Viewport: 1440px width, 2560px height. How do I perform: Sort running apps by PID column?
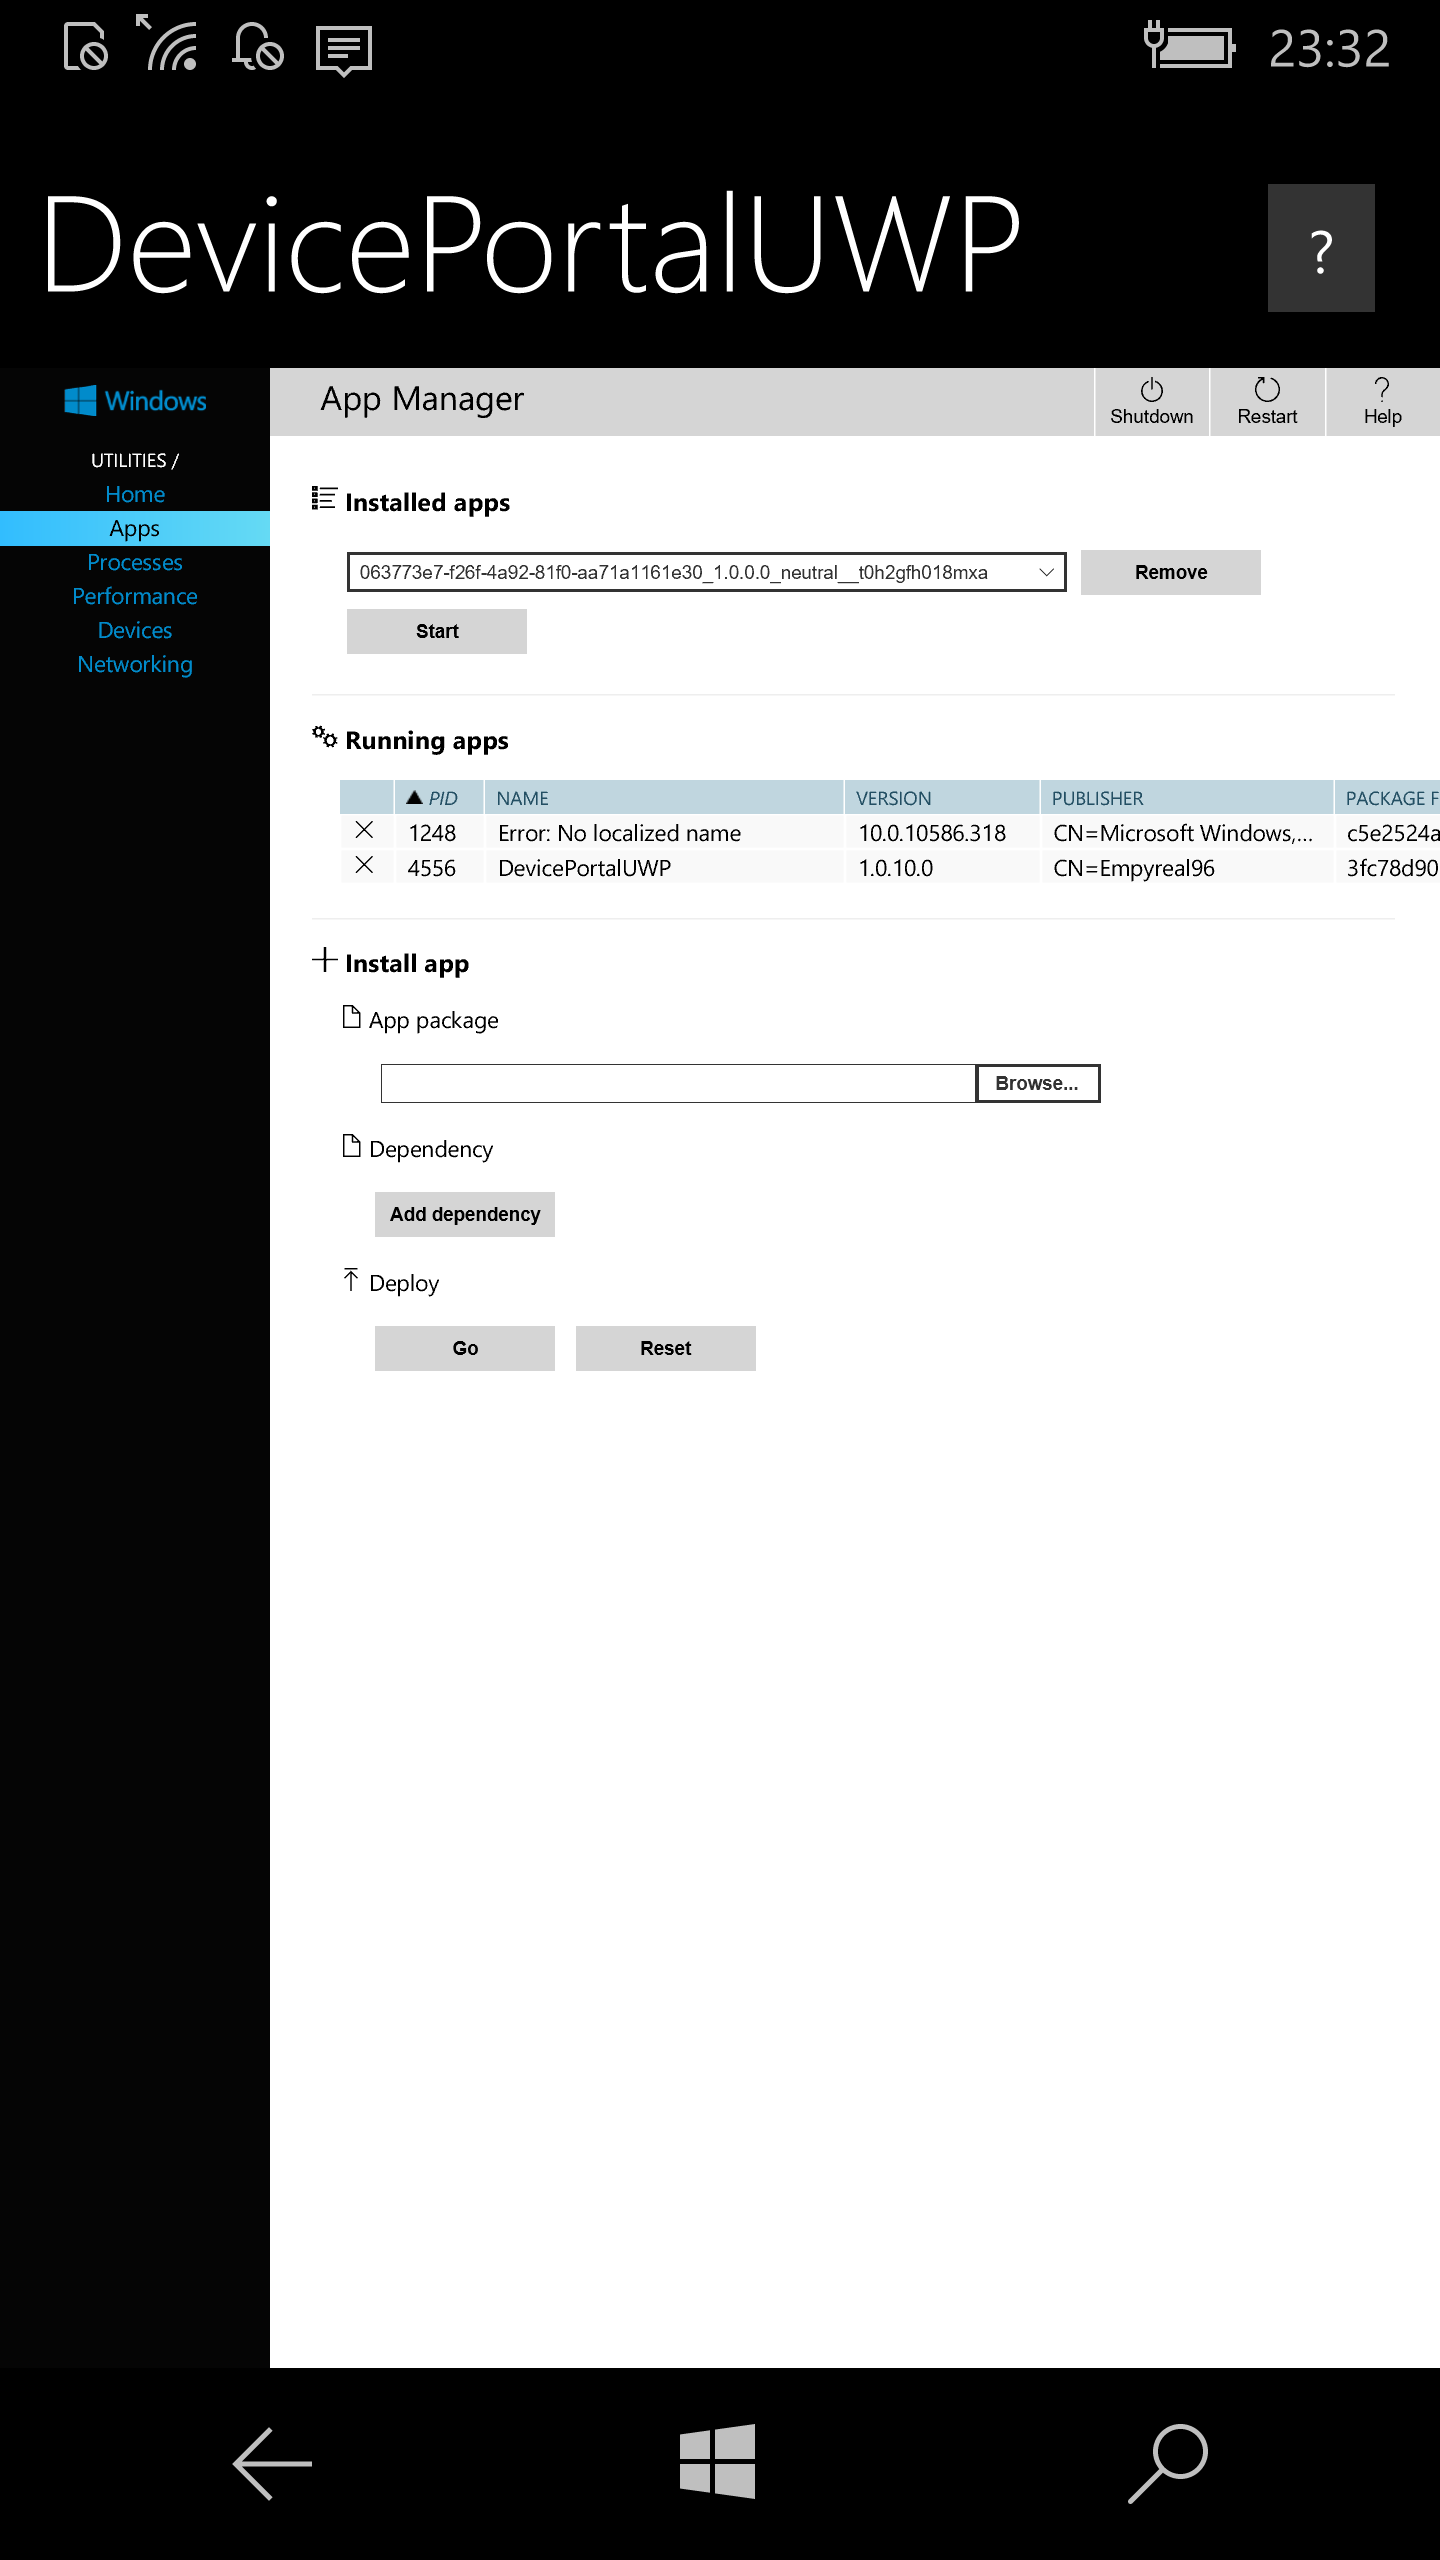point(439,798)
